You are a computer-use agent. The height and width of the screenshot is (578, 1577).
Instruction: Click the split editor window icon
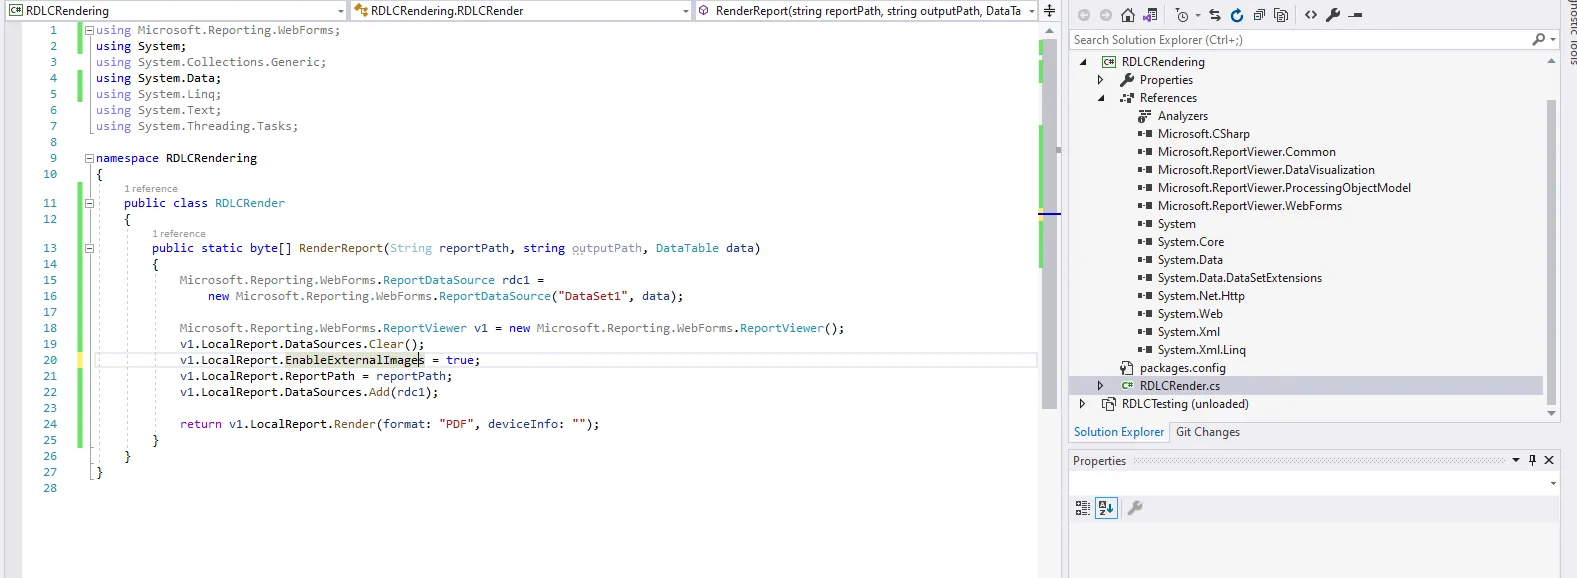point(1049,10)
